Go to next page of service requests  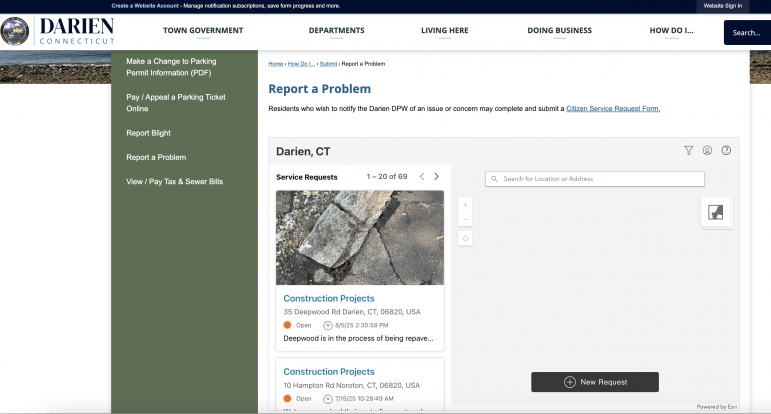pos(436,177)
